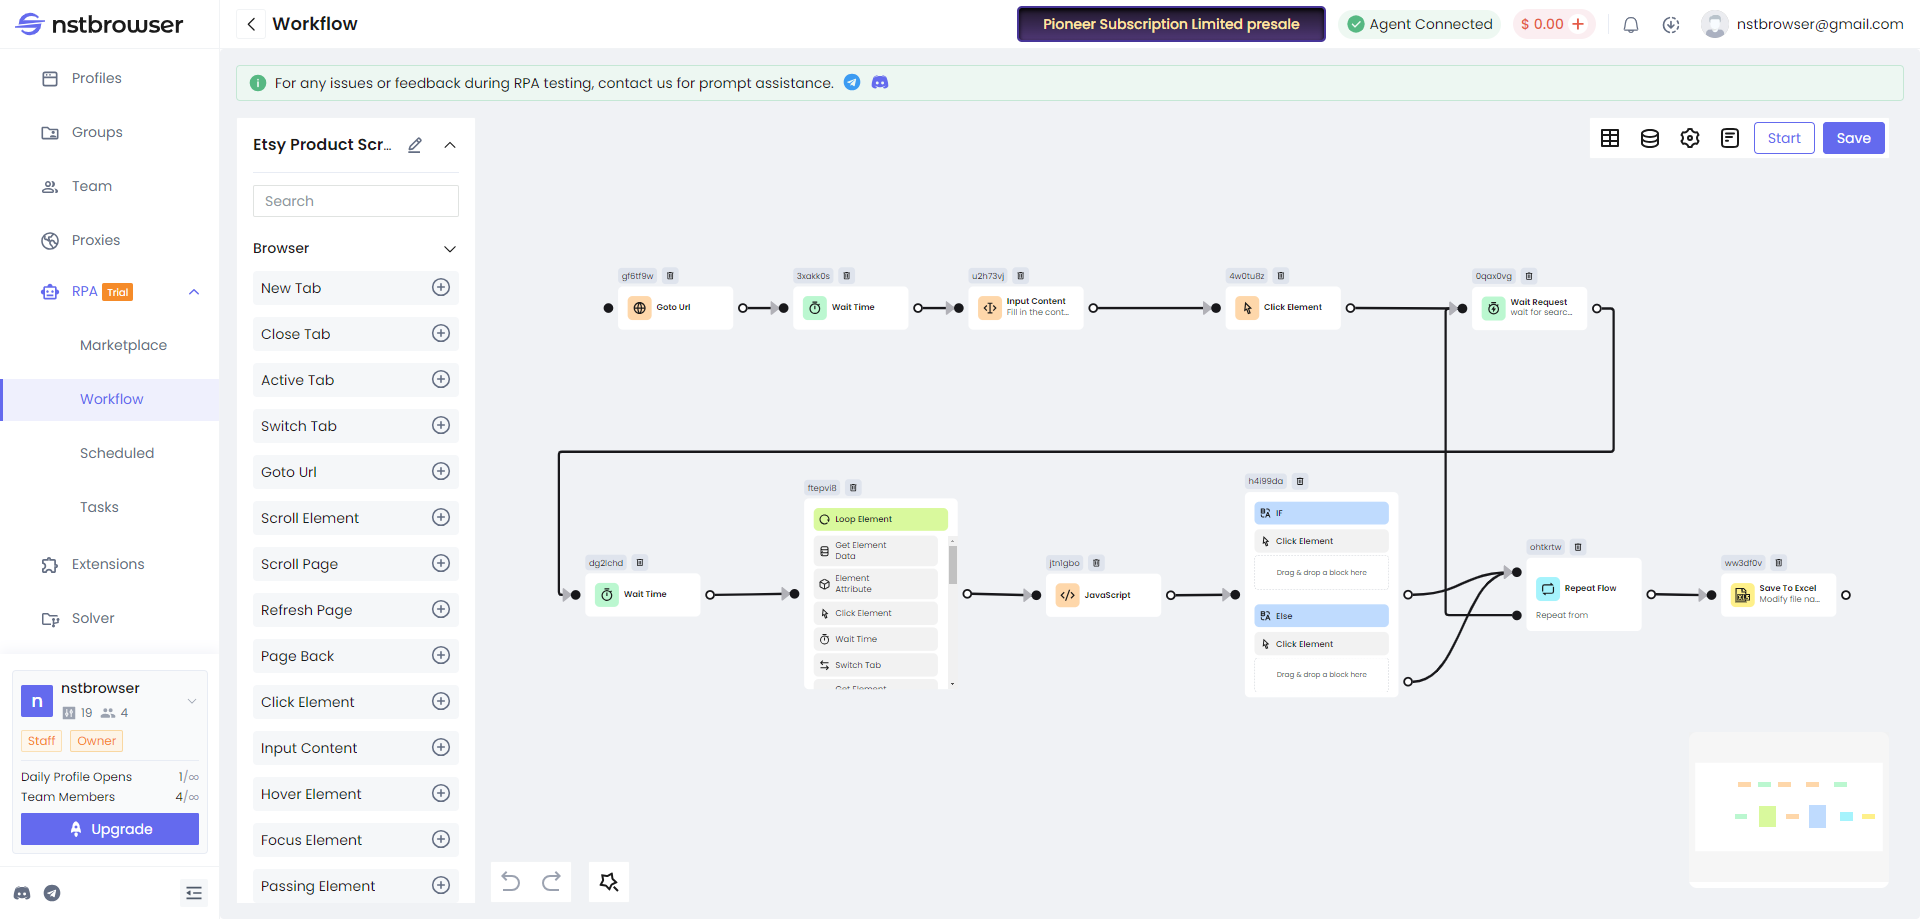The width and height of the screenshot is (1920, 919).
Task: Redo the last canvas action
Action: click(551, 881)
